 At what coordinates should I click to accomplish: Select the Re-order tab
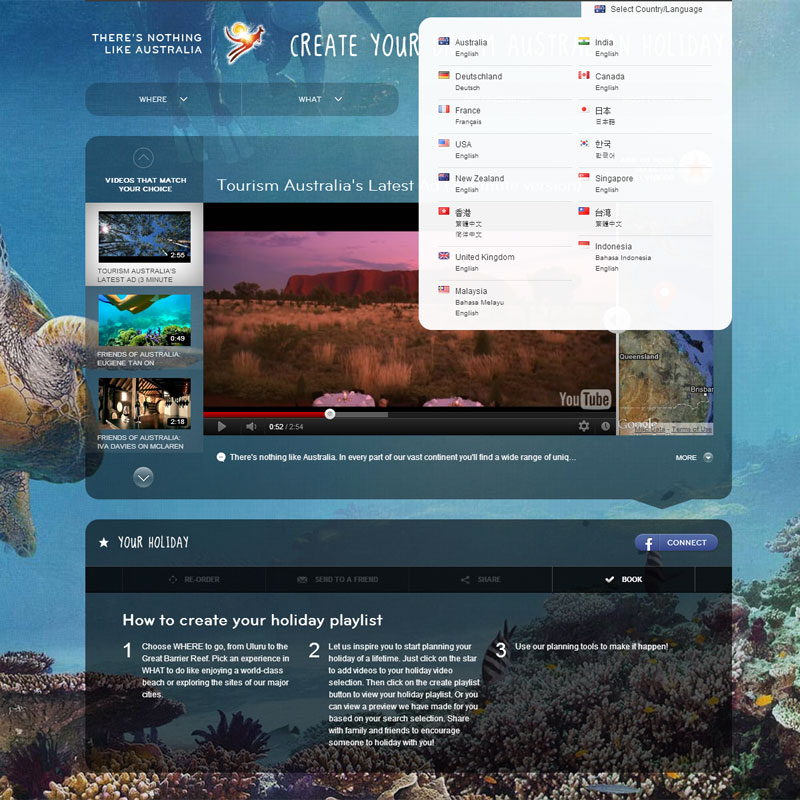click(194, 580)
